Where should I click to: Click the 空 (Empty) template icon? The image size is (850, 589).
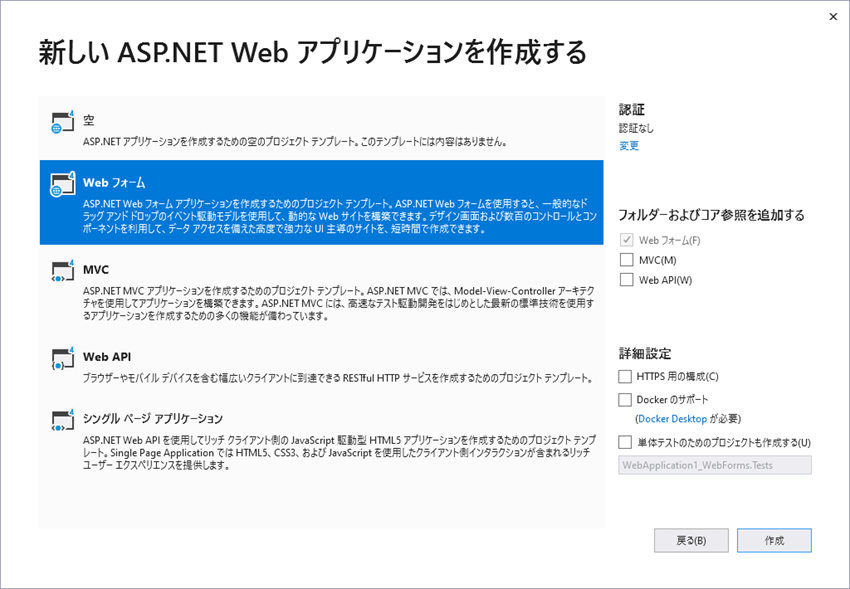click(x=62, y=122)
